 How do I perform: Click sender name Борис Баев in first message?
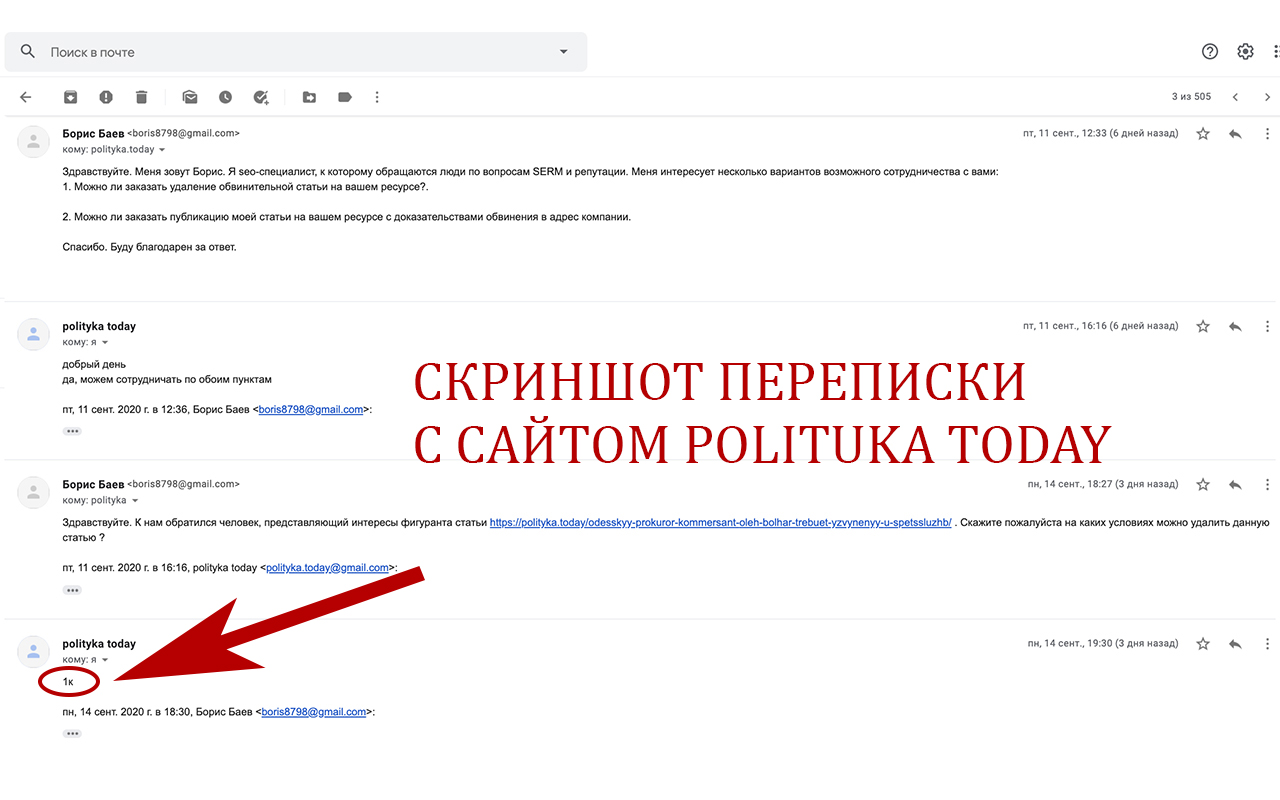click(x=93, y=133)
